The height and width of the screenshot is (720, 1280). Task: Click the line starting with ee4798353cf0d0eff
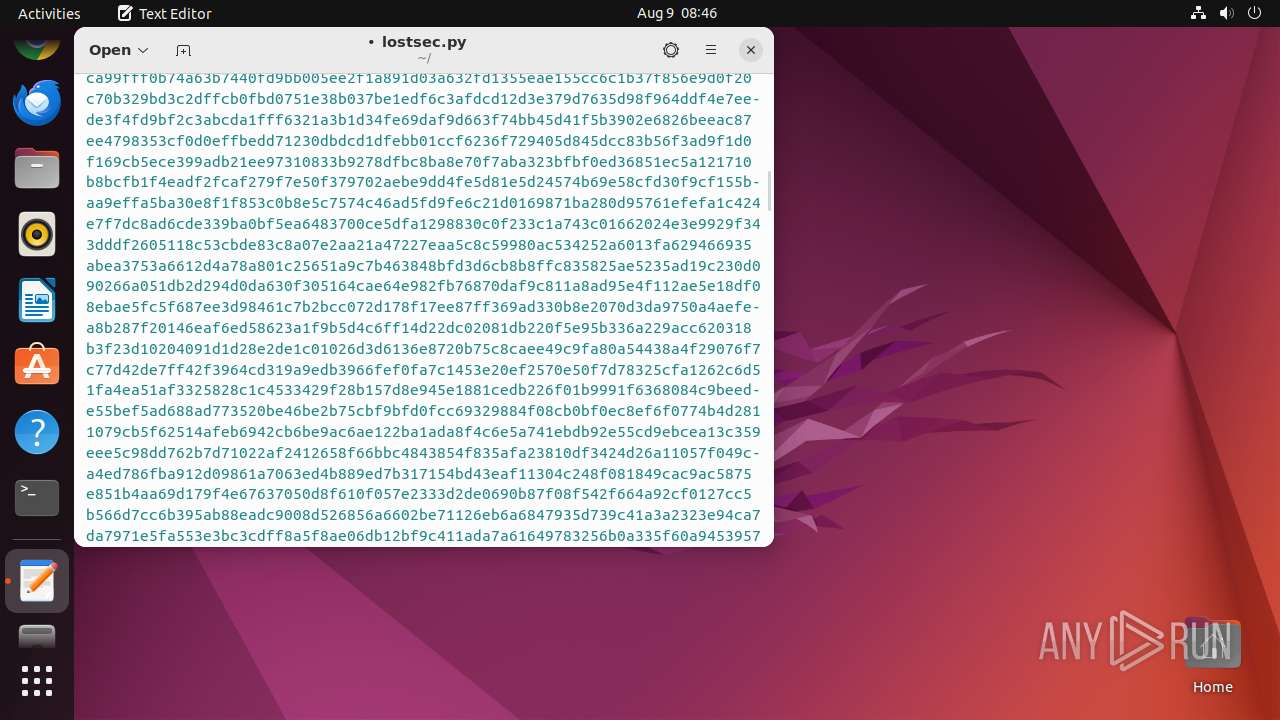[x=419, y=141]
